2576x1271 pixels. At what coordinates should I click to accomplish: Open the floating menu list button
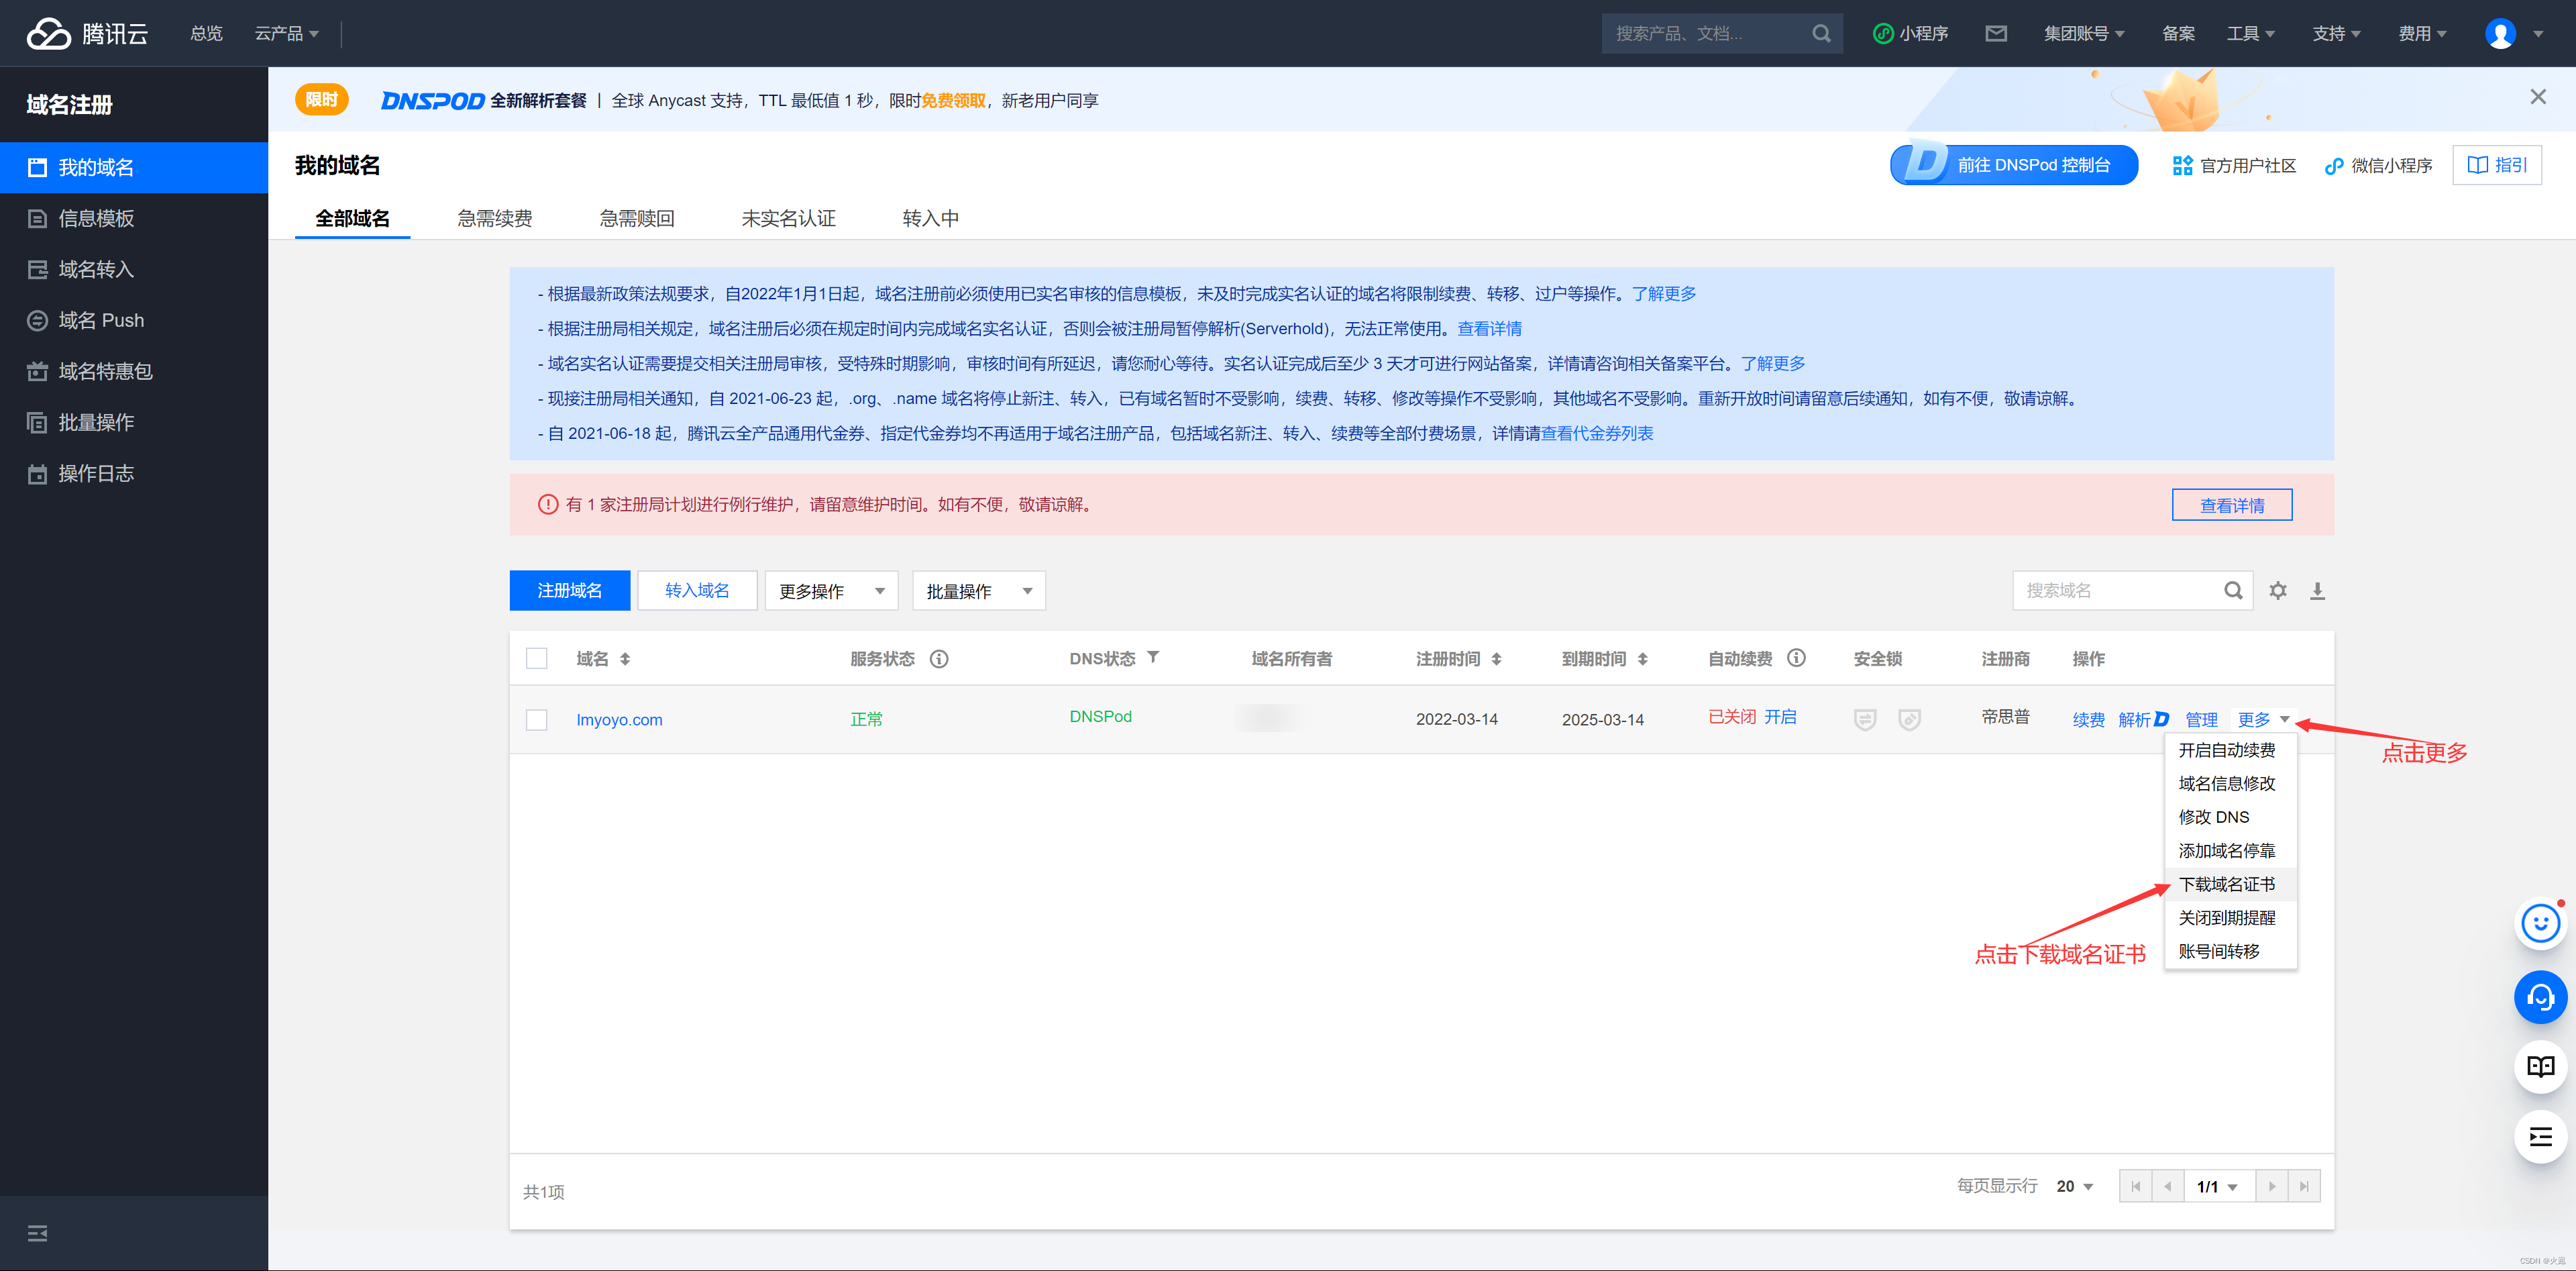tap(2540, 1136)
